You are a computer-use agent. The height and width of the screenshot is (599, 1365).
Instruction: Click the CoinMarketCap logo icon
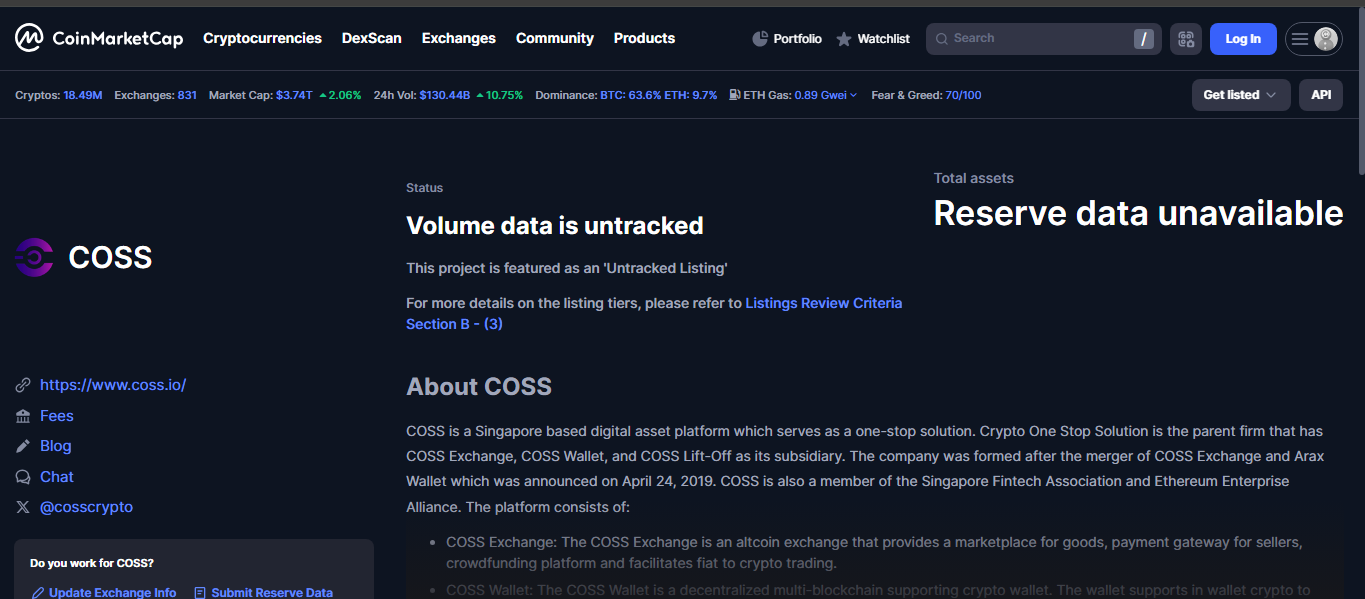[29, 39]
